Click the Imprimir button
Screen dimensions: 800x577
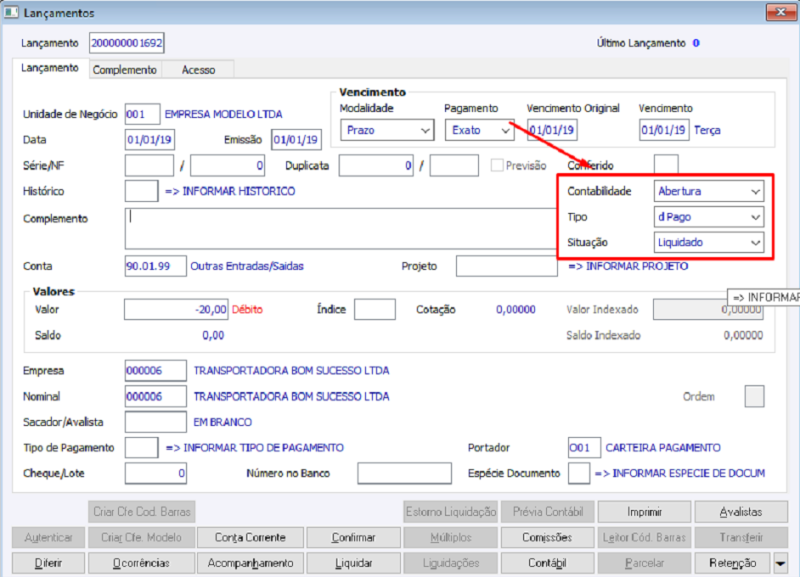644,512
